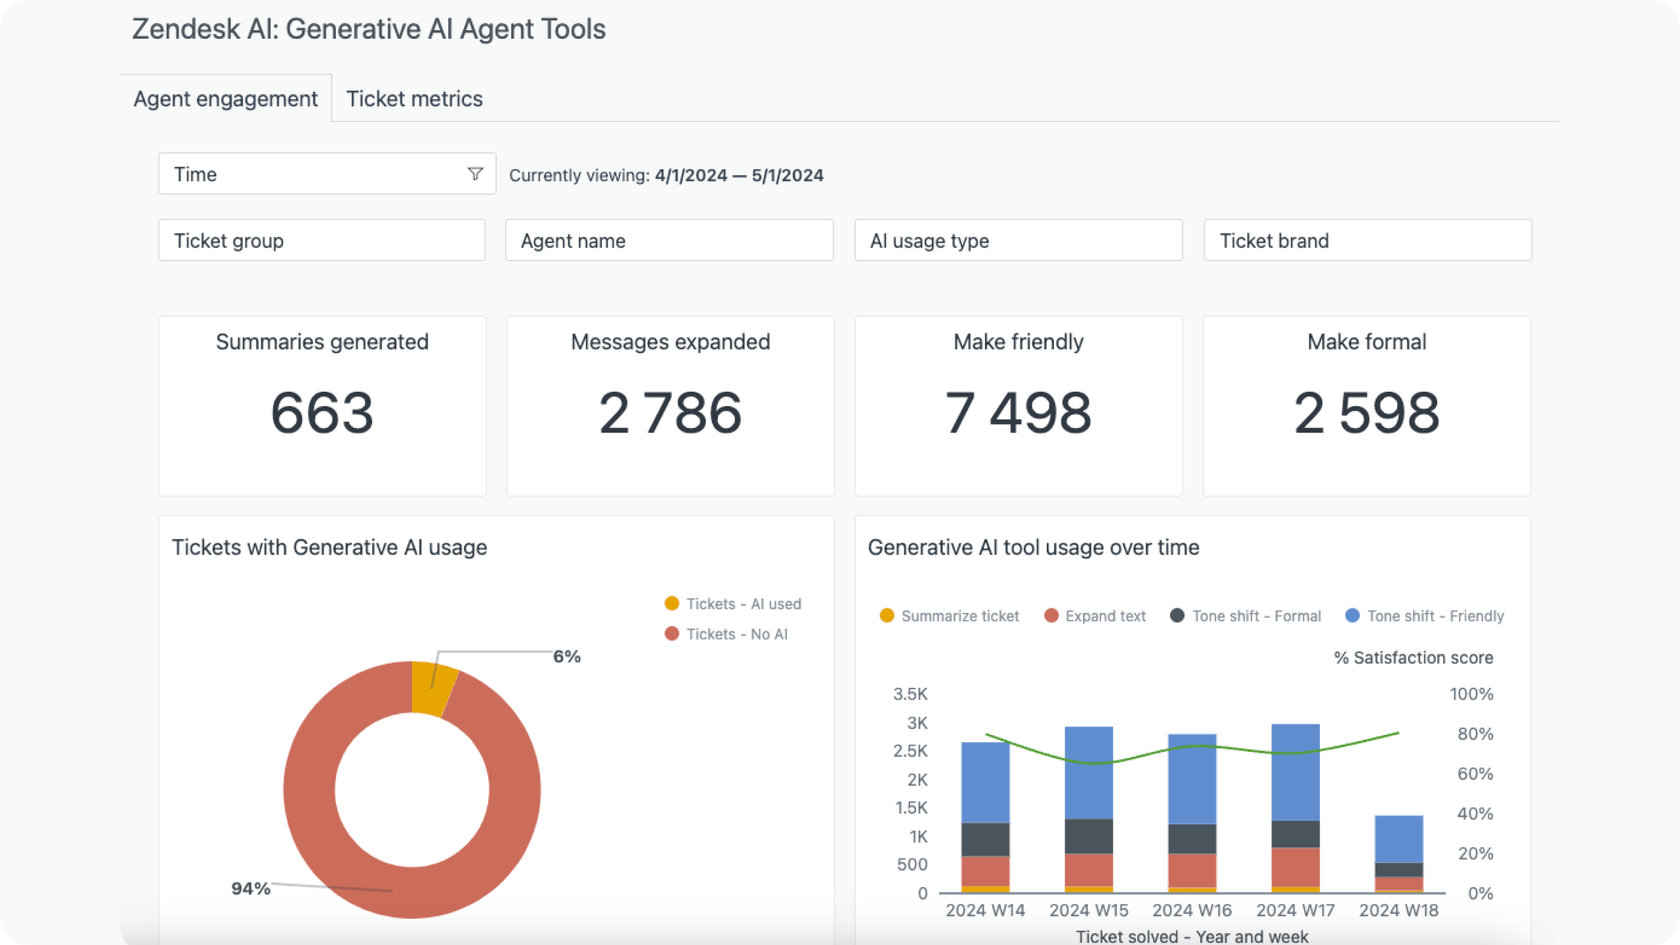This screenshot has height=945, width=1680.
Task: Click the blue Tone shift - Friendly legend dot
Action: coord(1352,616)
